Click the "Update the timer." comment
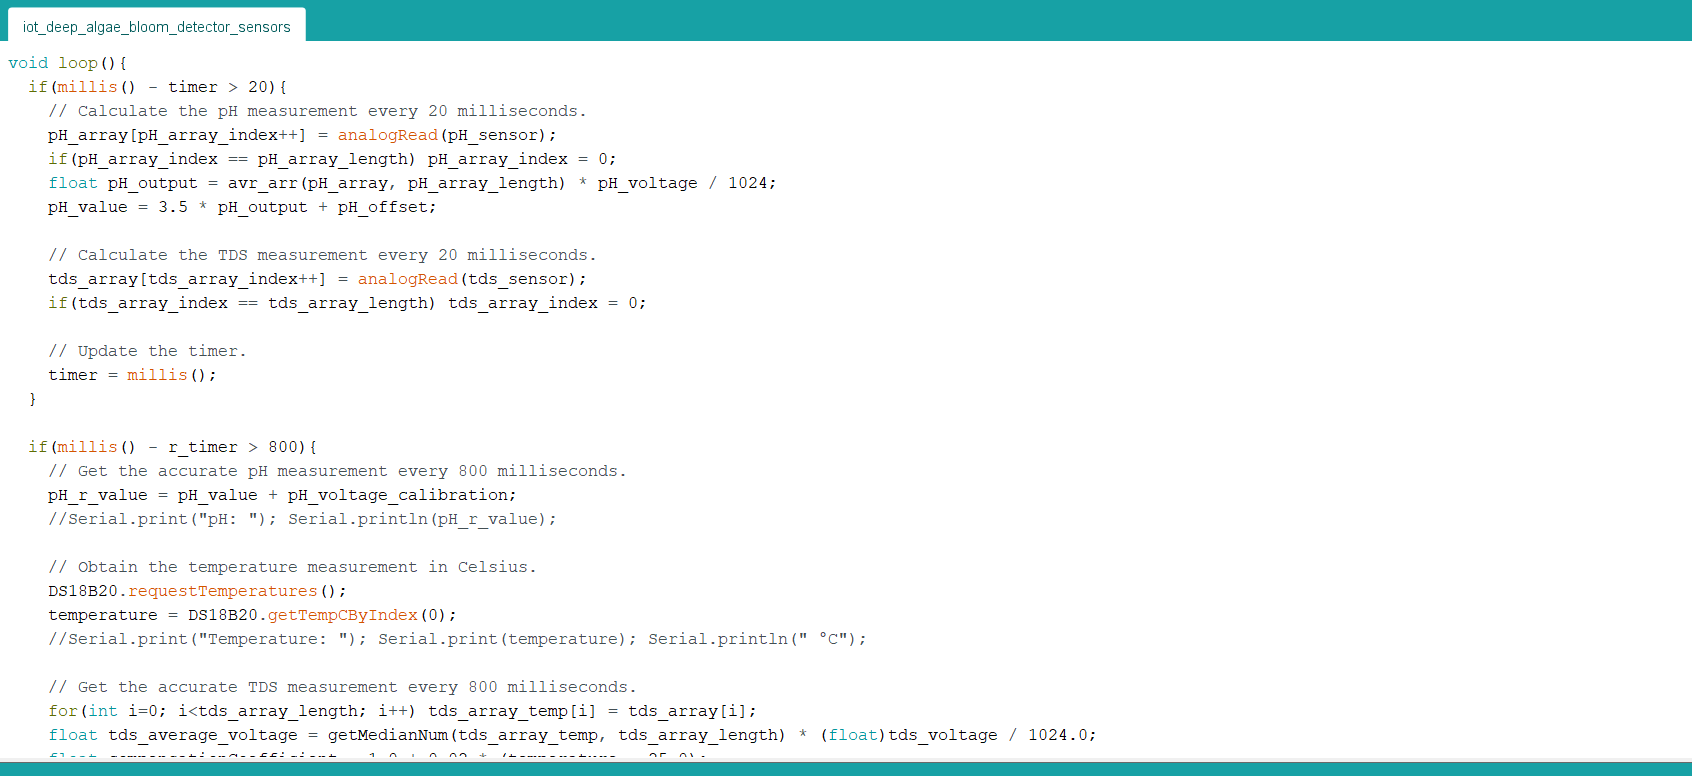The image size is (1692, 776). click(x=147, y=351)
